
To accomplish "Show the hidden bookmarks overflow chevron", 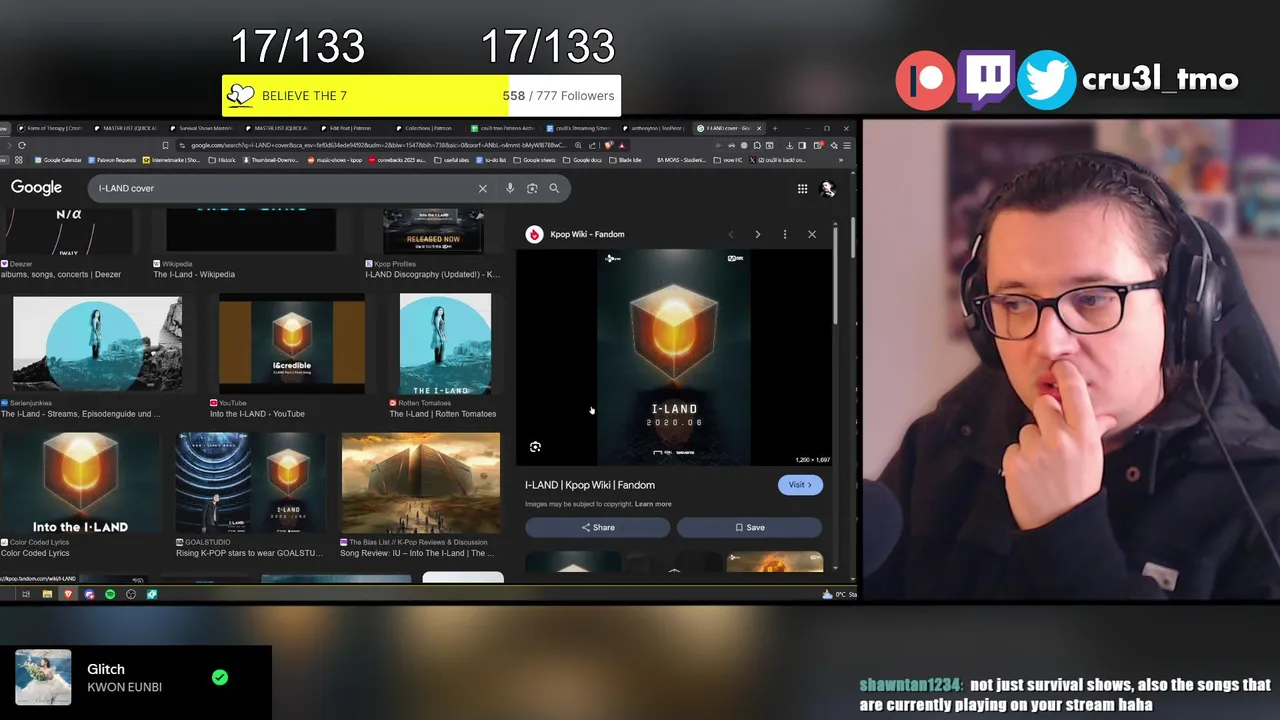I will pos(840,160).
